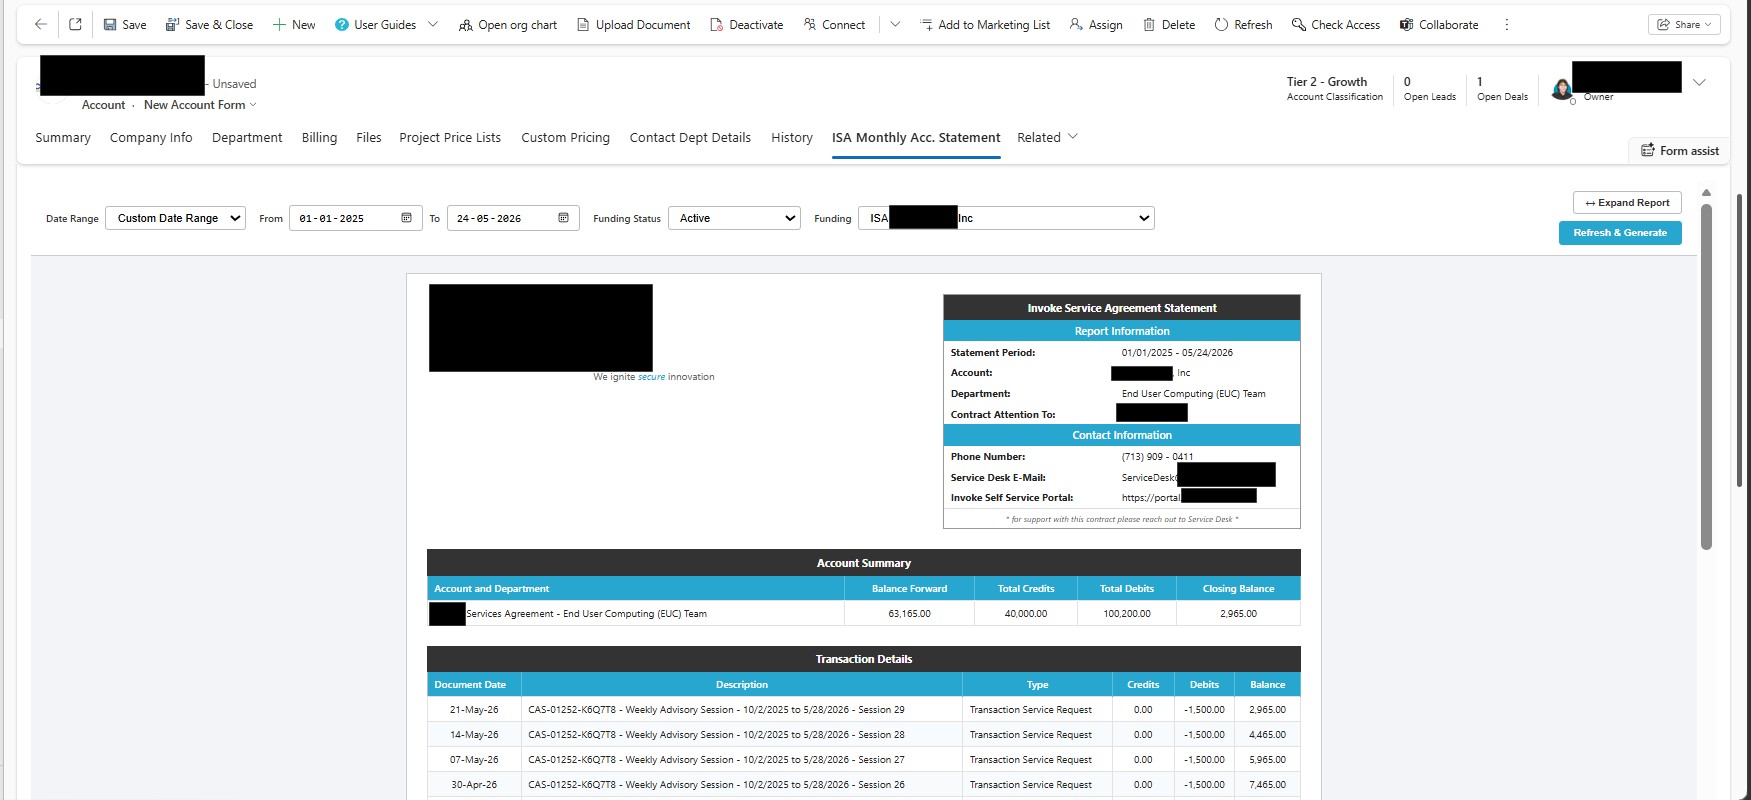Click the Connect command

[x=834, y=24]
